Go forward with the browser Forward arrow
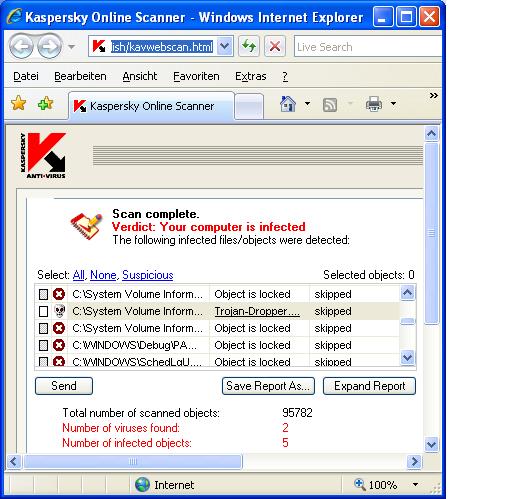The height and width of the screenshot is (499, 512). [49, 46]
